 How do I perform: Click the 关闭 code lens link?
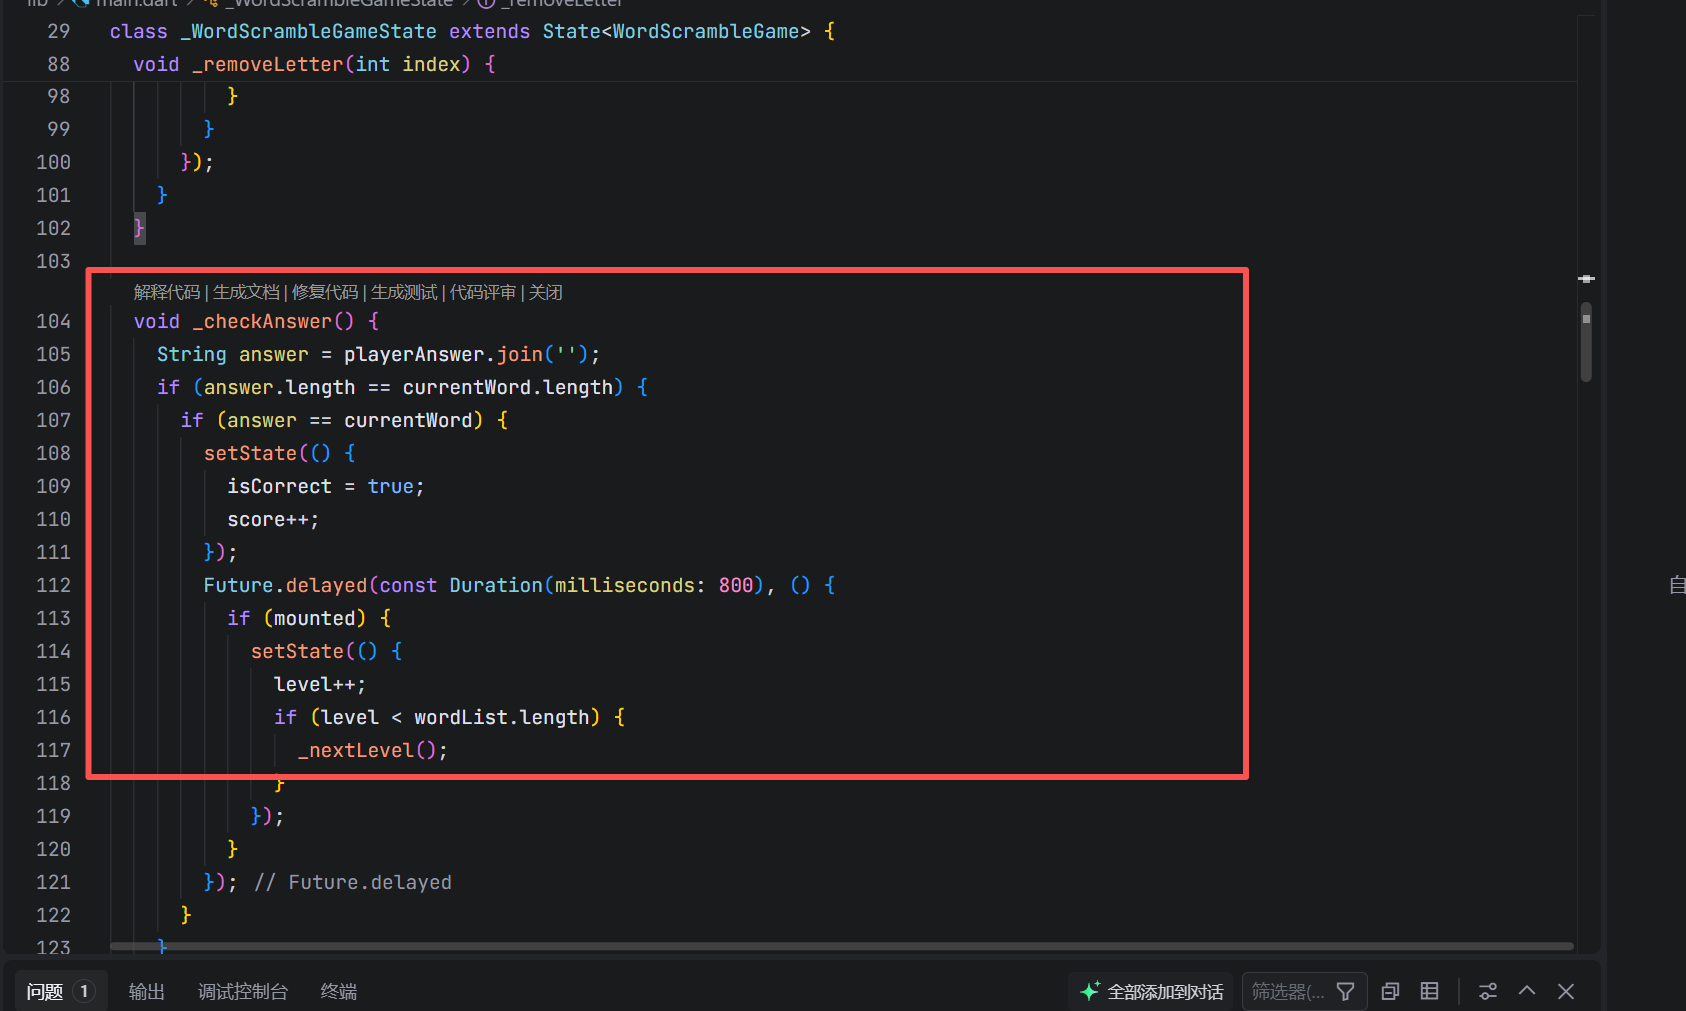(x=546, y=292)
